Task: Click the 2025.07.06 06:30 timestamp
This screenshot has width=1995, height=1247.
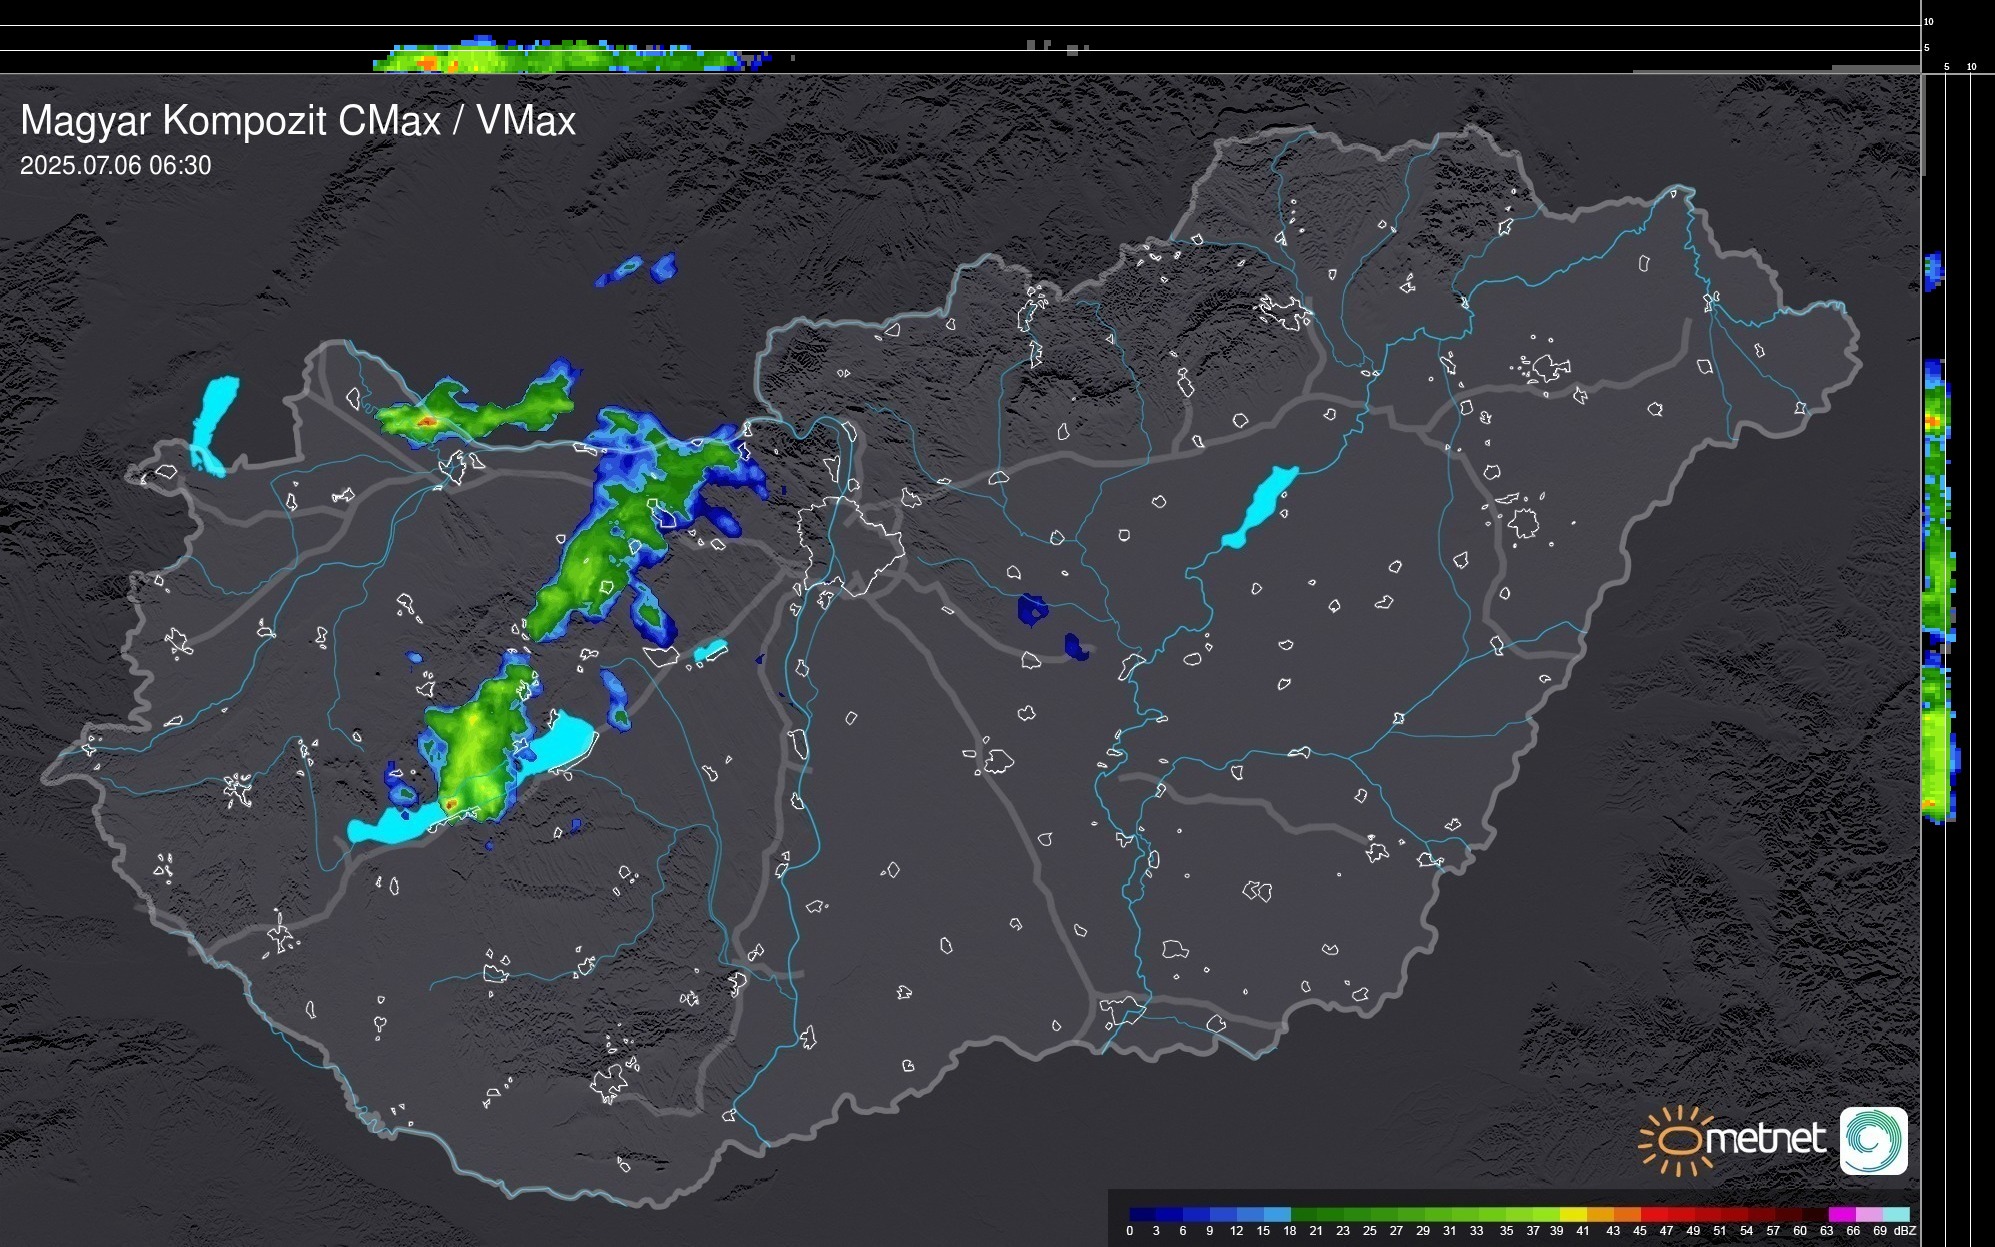Action: [116, 166]
